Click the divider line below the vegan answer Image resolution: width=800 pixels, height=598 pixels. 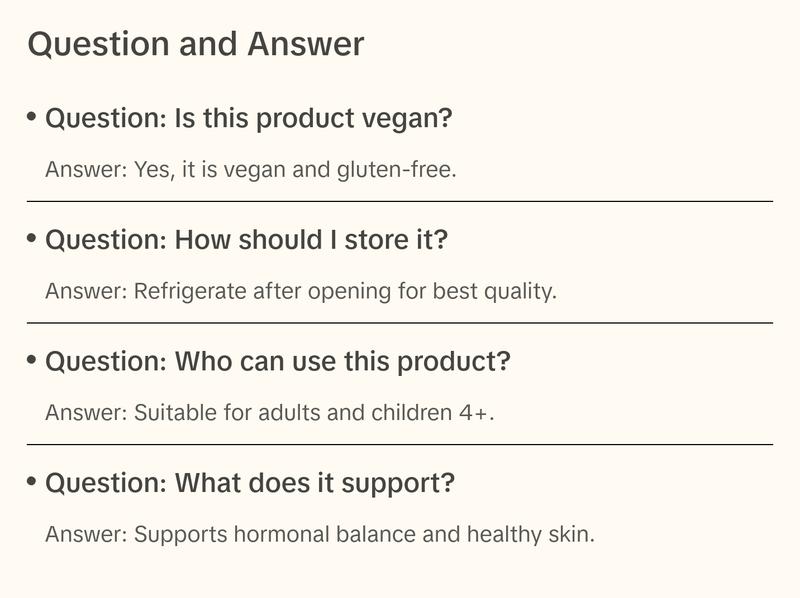tap(400, 201)
